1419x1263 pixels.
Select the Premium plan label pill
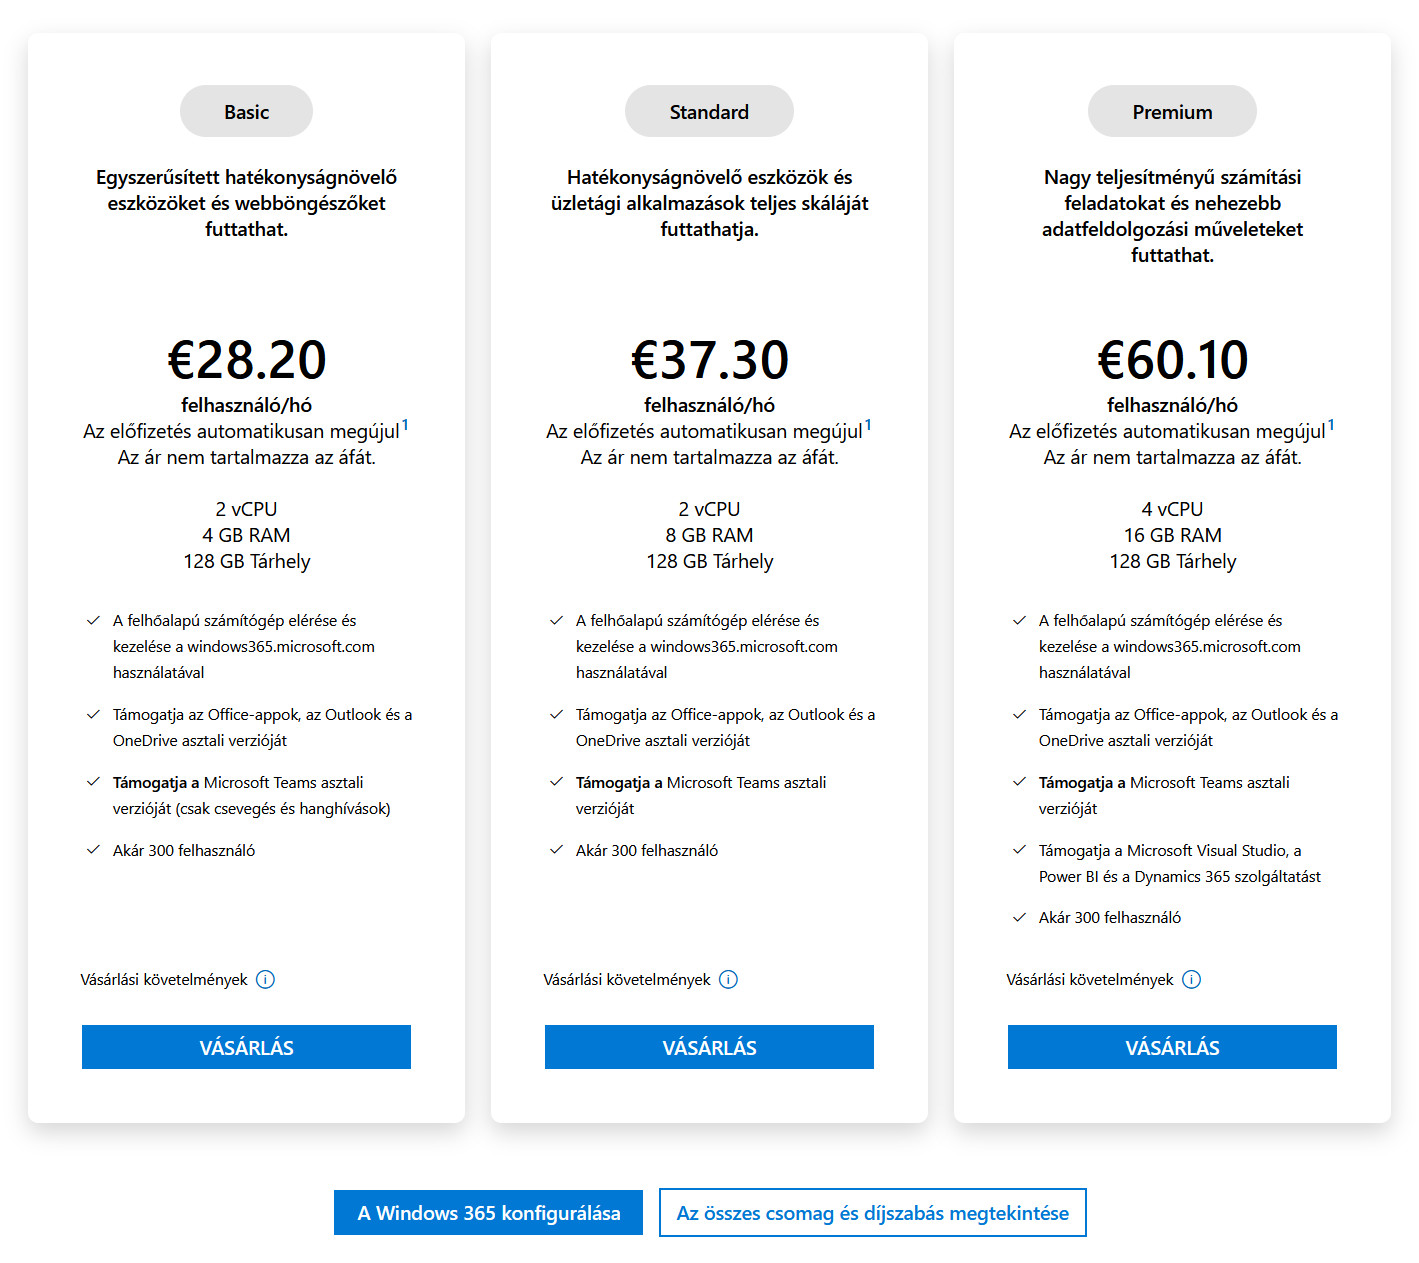[1172, 111]
